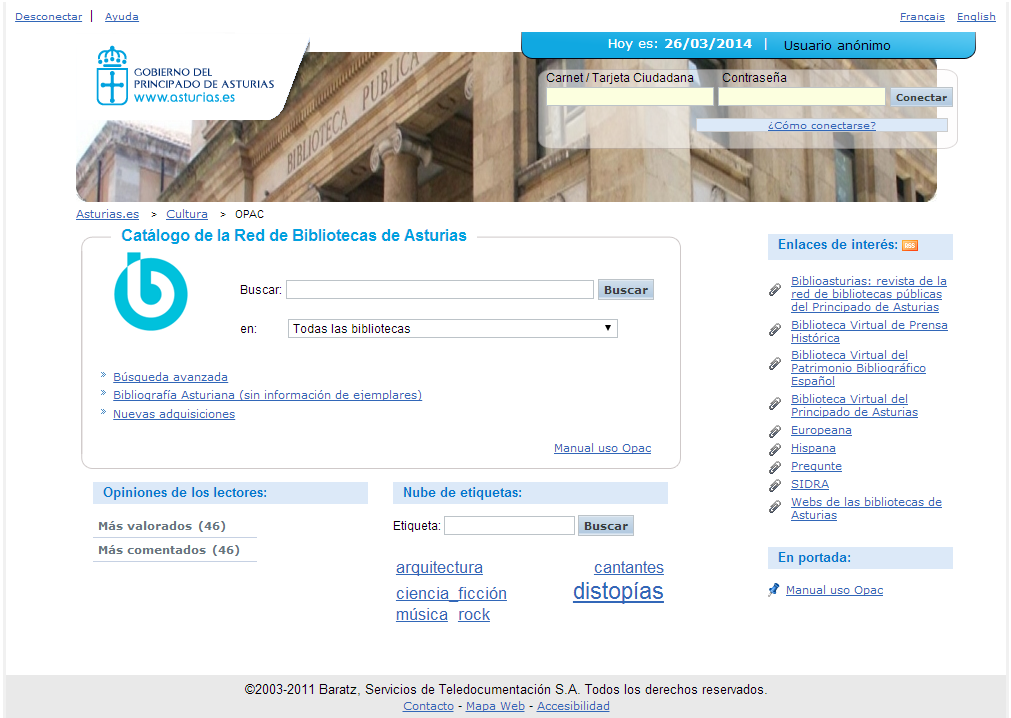Switch language to English
This screenshot has height=718, width=1011.
tap(976, 17)
